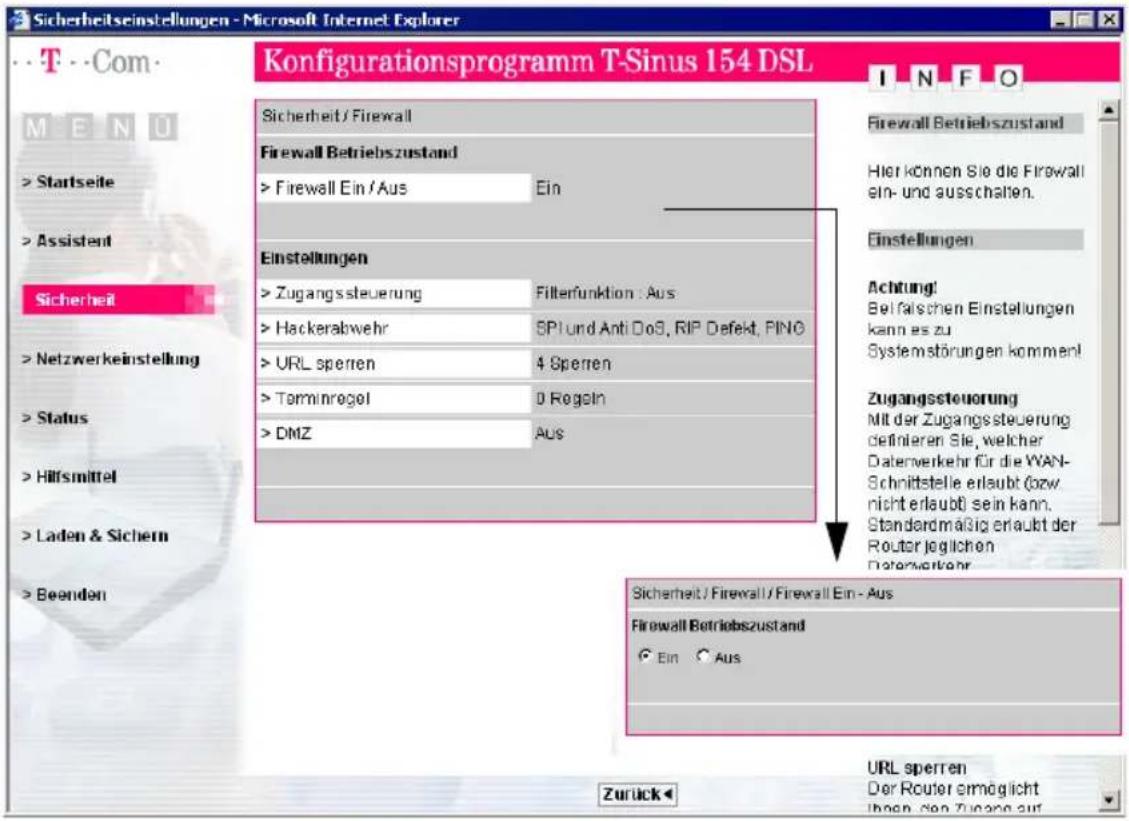1129x821 pixels.
Task: Click the info panel scroll-down arrow
Action: point(1109,799)
